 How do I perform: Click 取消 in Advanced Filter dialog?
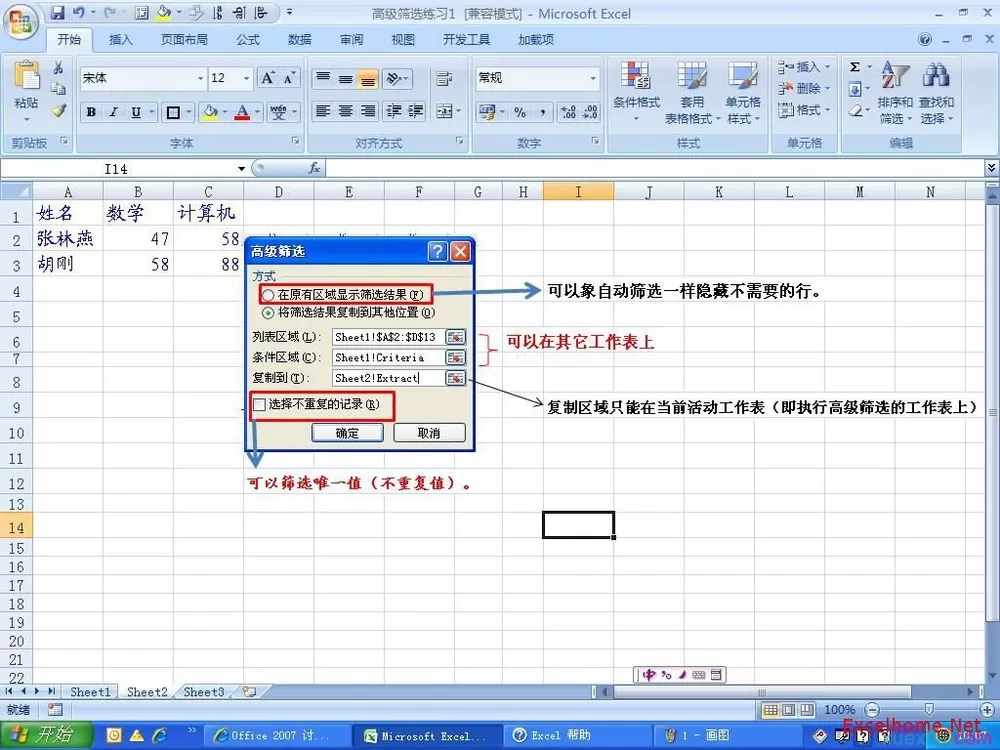tap(429, 433)
